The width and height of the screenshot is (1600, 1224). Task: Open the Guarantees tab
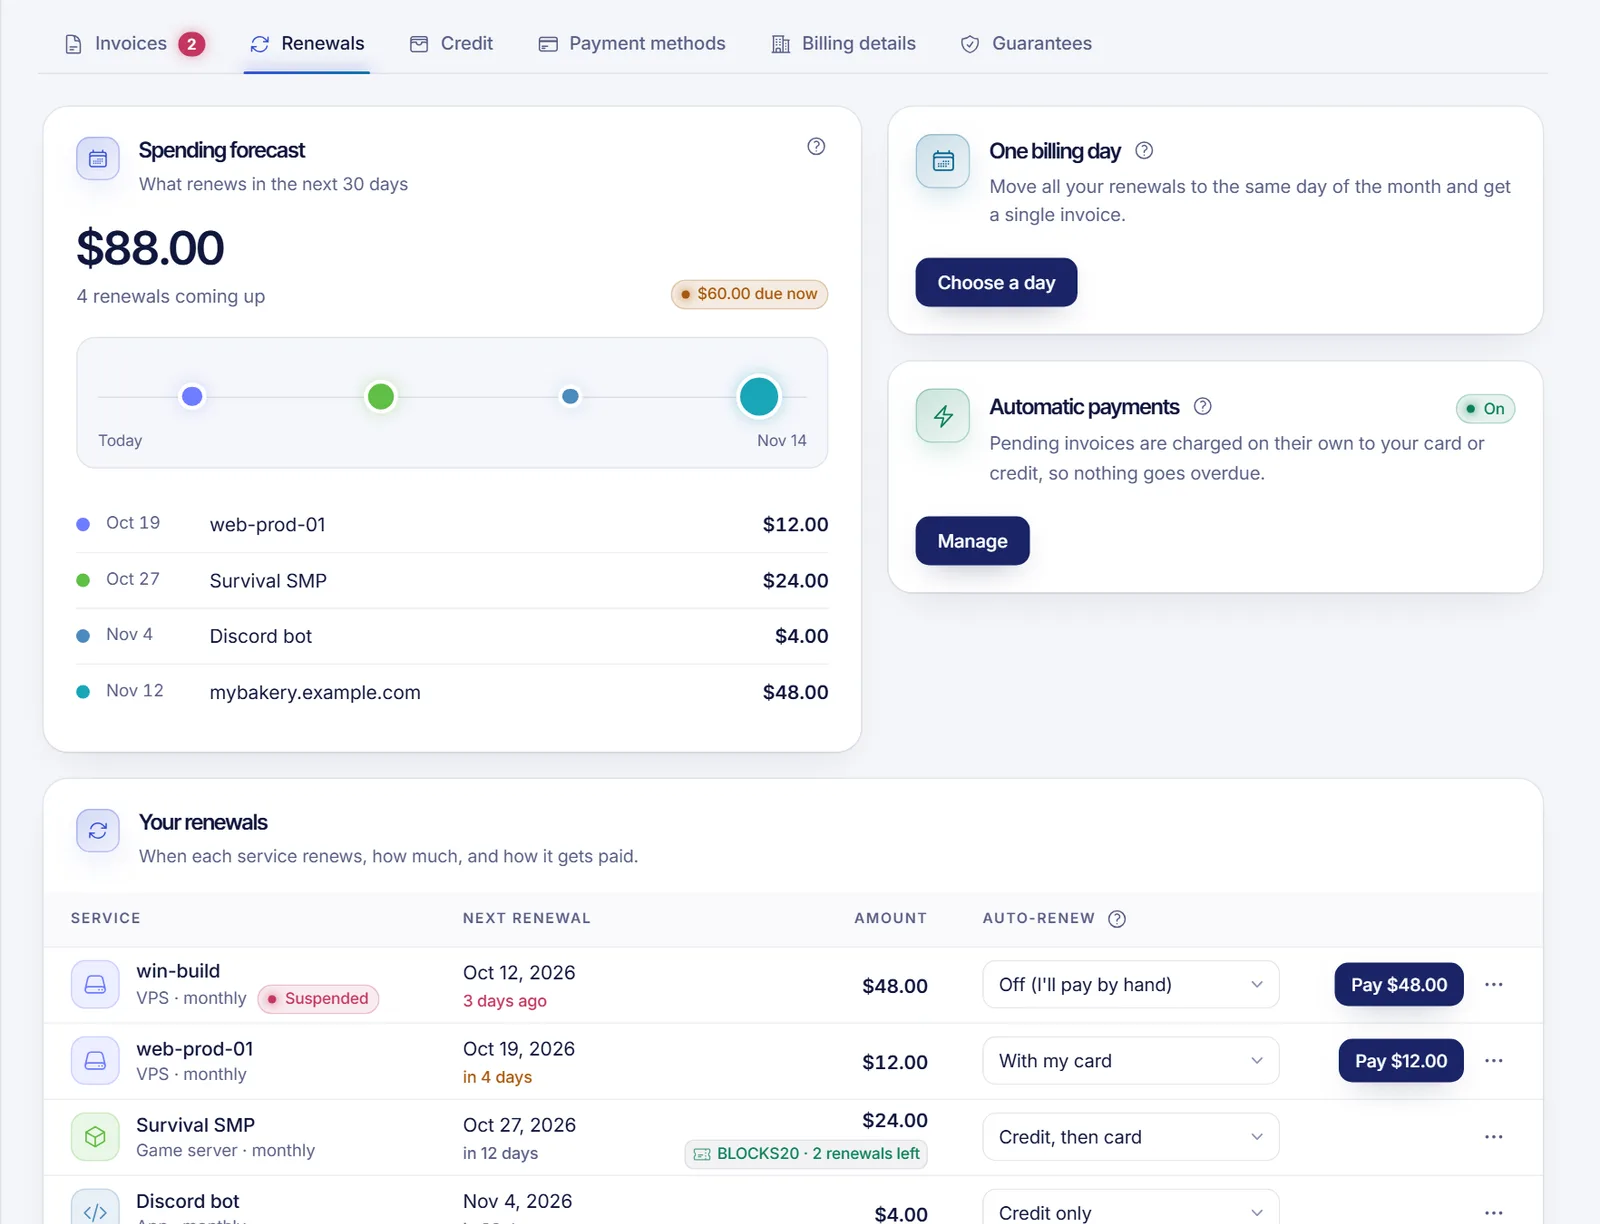pos(1026,44)
